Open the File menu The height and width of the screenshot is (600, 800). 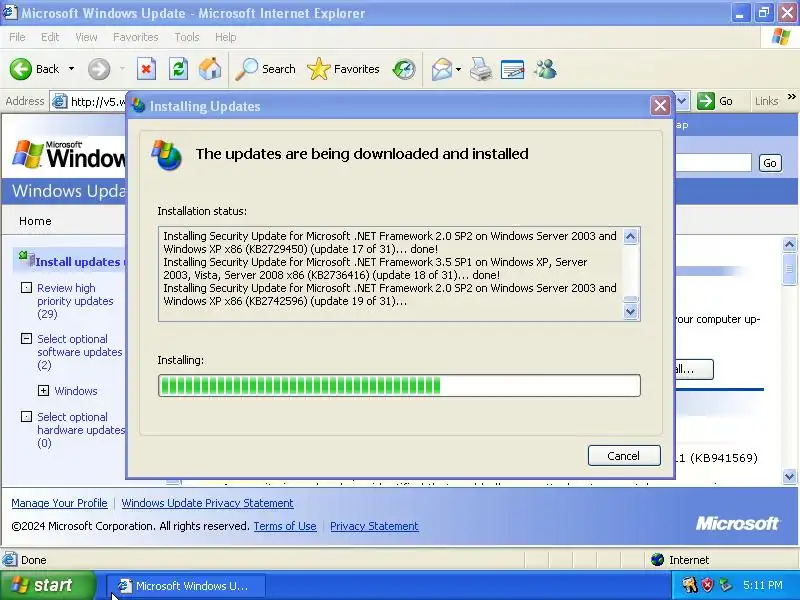click(17, 37)
